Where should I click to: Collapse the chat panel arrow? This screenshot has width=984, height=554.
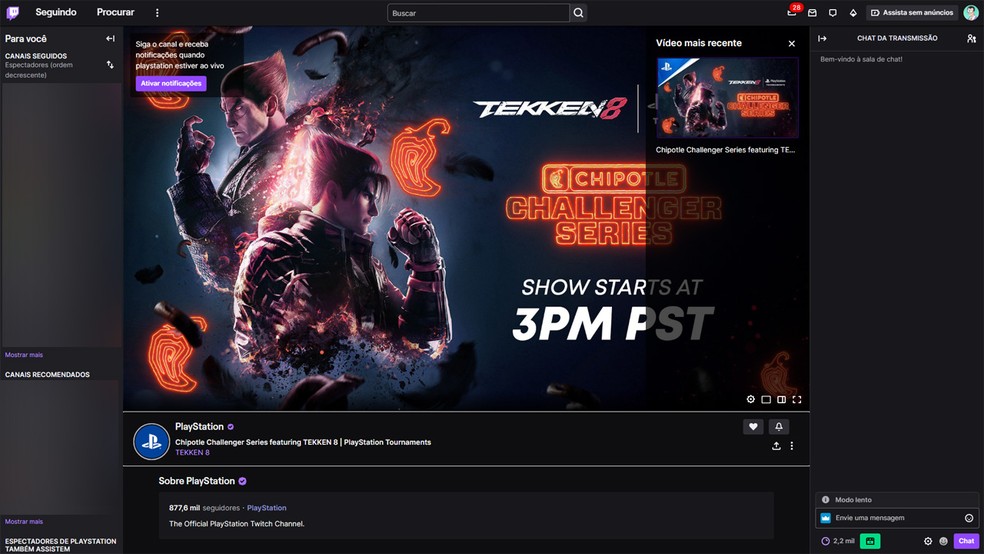(x=822, y=38)
